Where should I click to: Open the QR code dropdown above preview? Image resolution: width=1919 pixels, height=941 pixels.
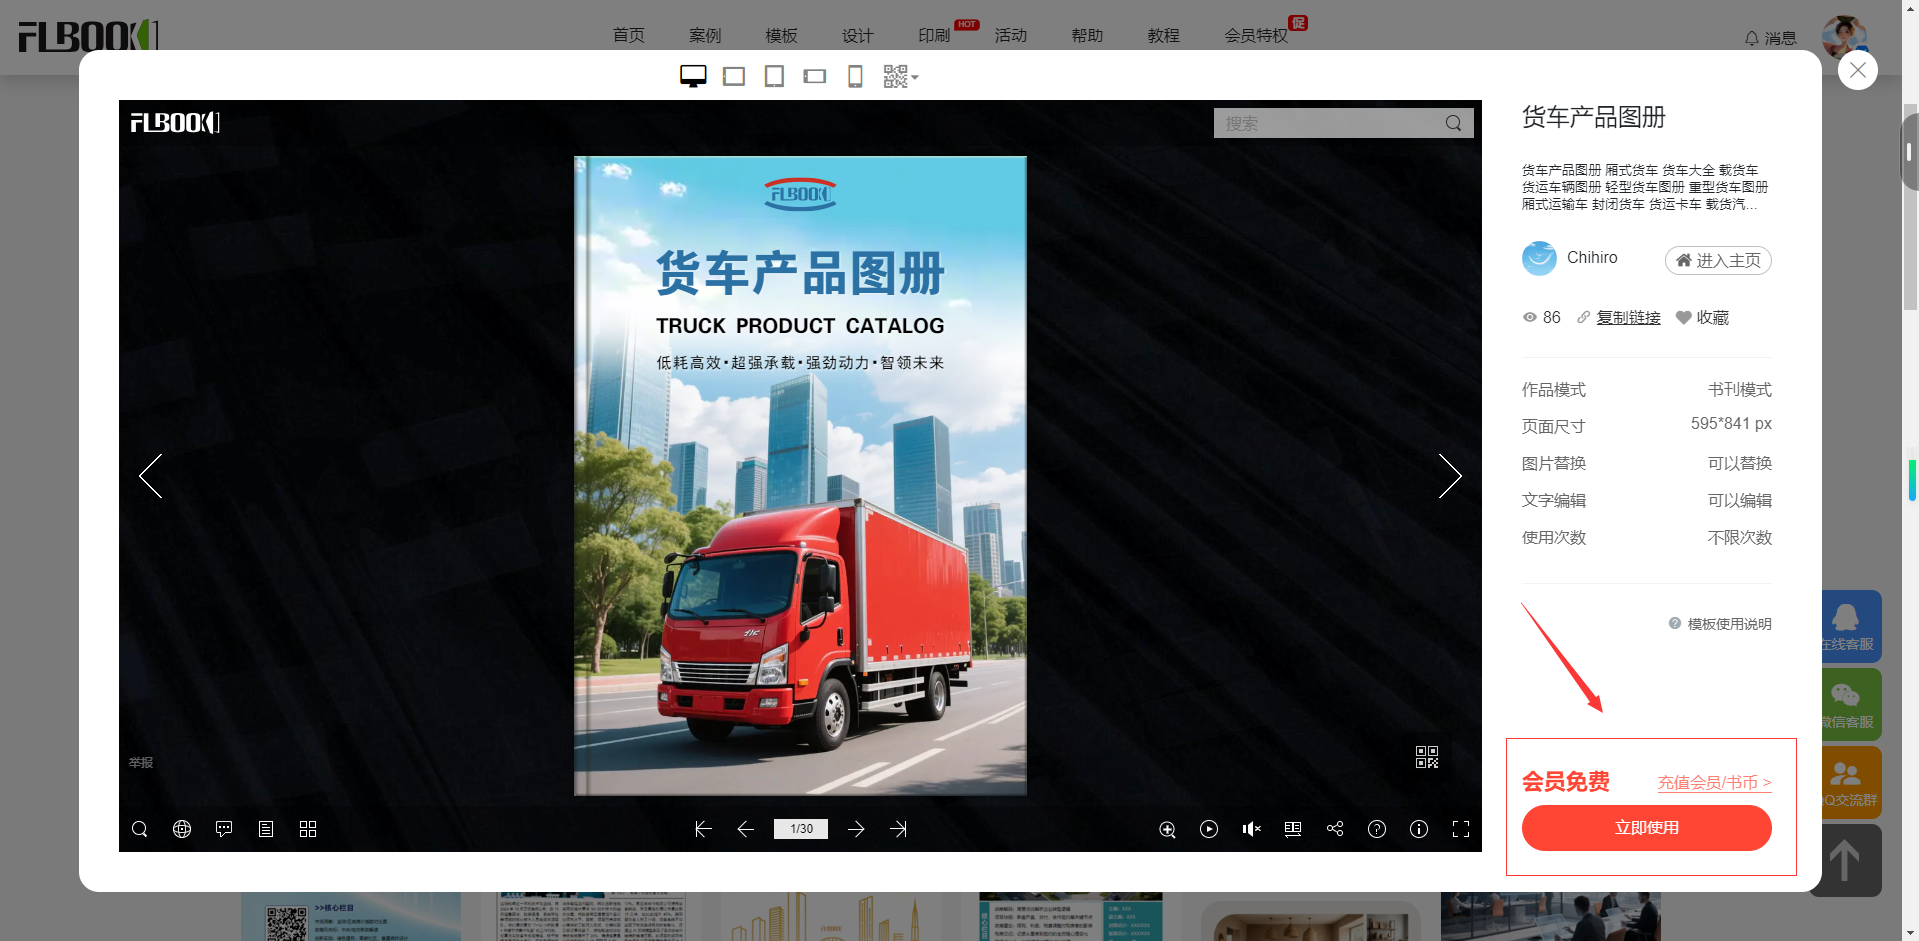900,76
